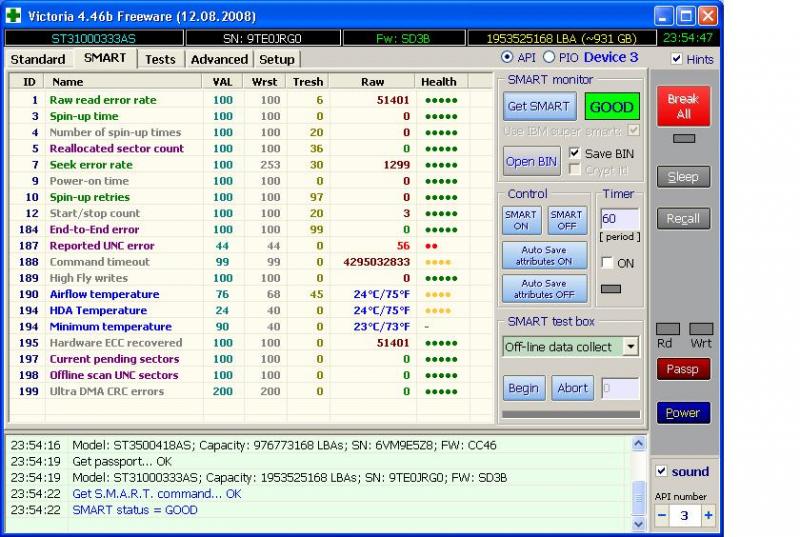Select the PIO mode radio button

pos(549,57)
